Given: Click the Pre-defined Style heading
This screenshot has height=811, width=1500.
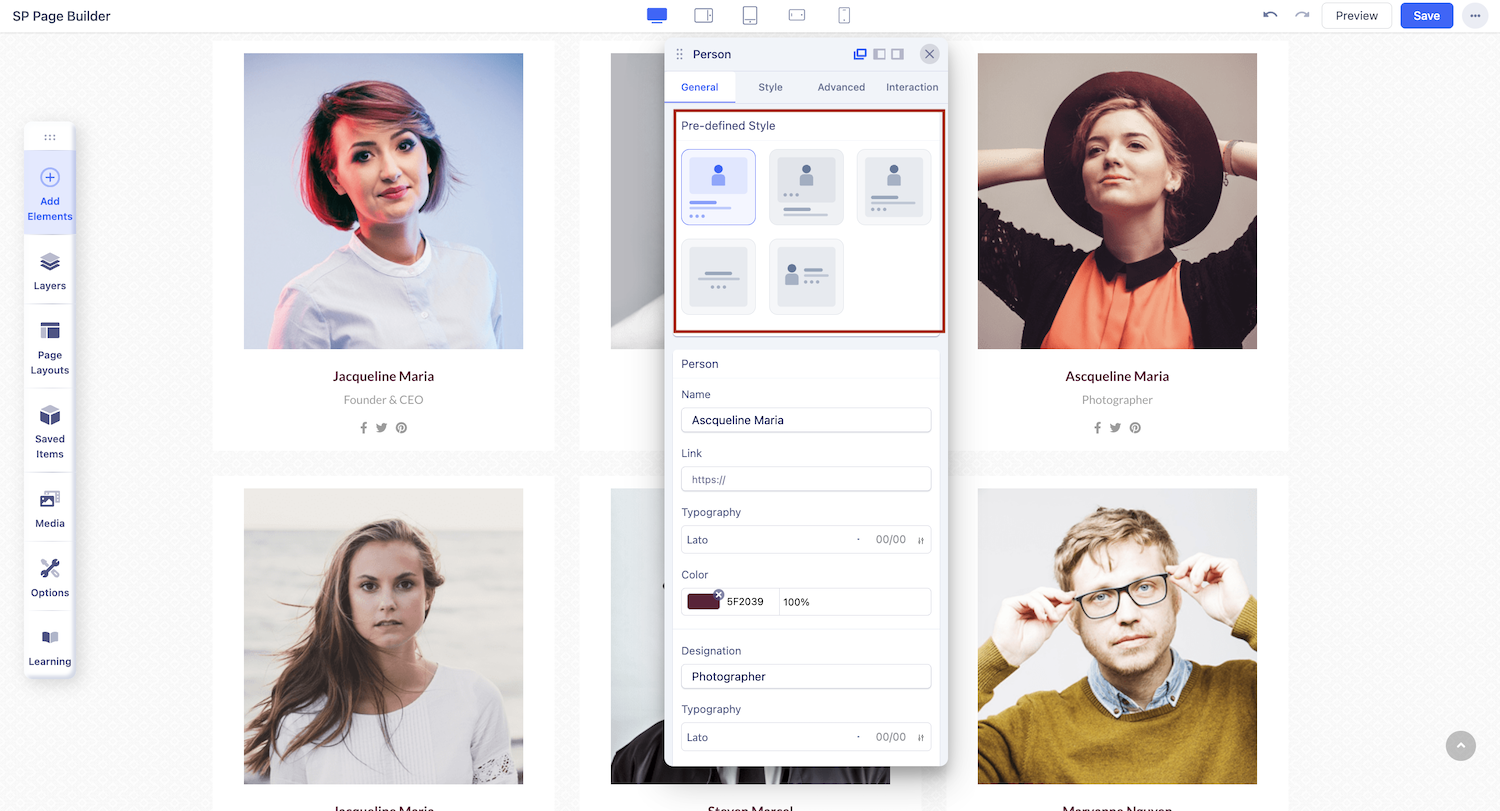Looking at the screenshot, I should (x=728, y=126).
